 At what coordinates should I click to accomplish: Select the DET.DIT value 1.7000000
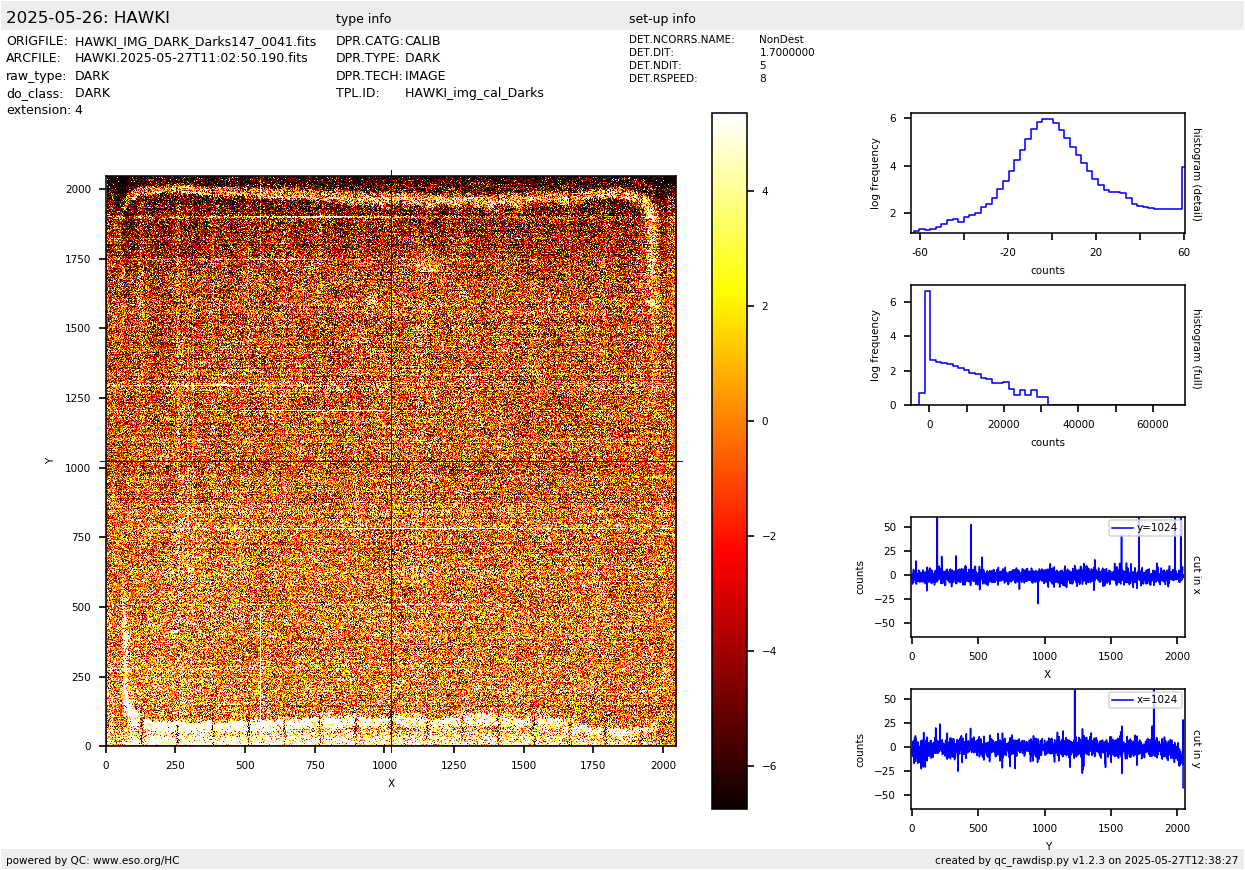pyautogui.click(x=786, y=53)
